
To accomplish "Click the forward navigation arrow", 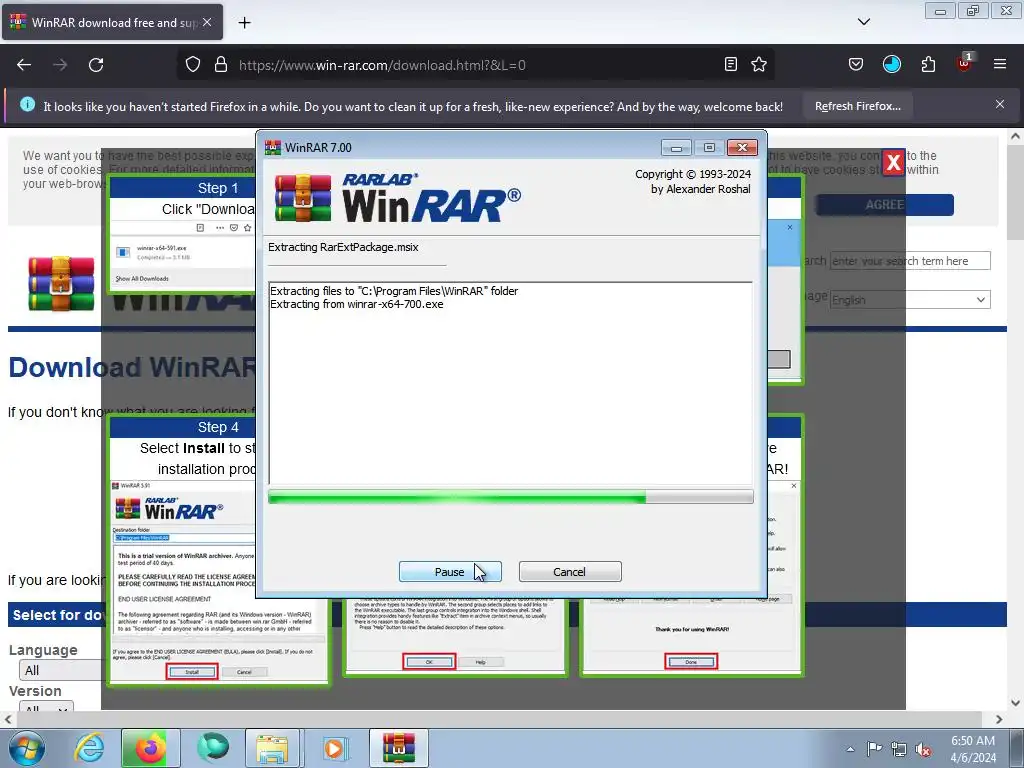I will point(60,65).
